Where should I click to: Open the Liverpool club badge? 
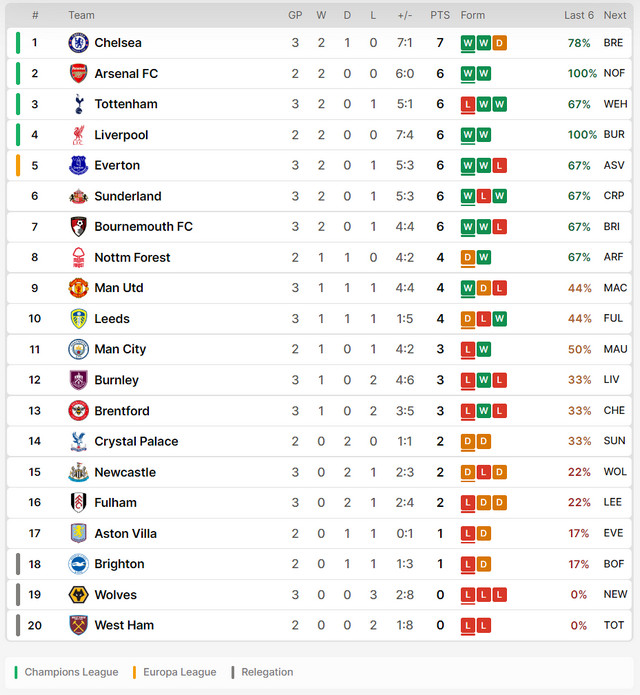pos(78,135)
